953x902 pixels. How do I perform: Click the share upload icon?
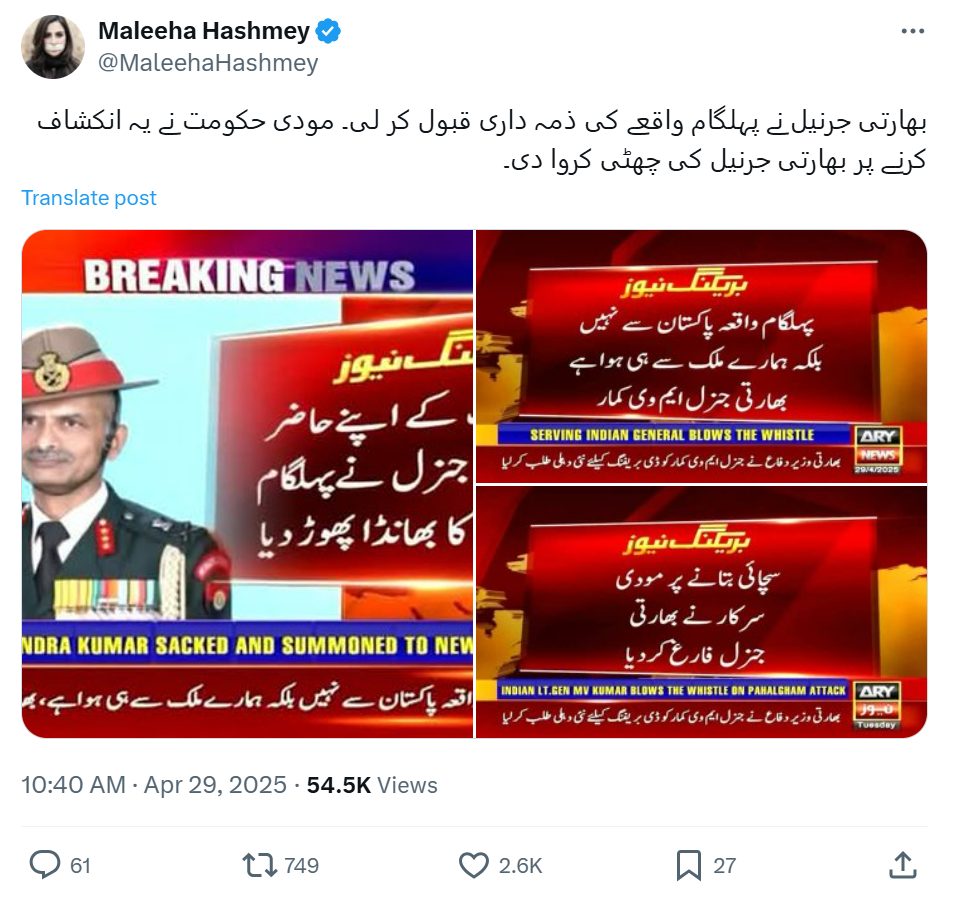(x=903, y=865)
